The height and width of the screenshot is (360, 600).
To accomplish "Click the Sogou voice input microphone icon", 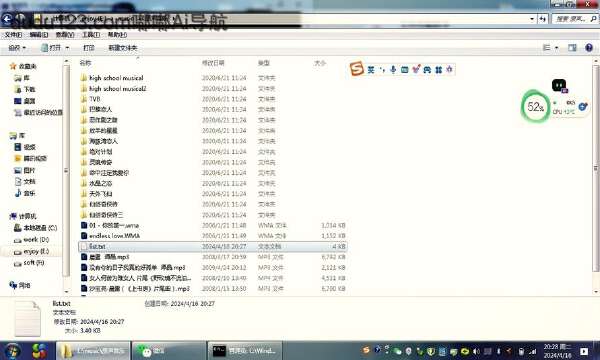I will pos(393,70).
